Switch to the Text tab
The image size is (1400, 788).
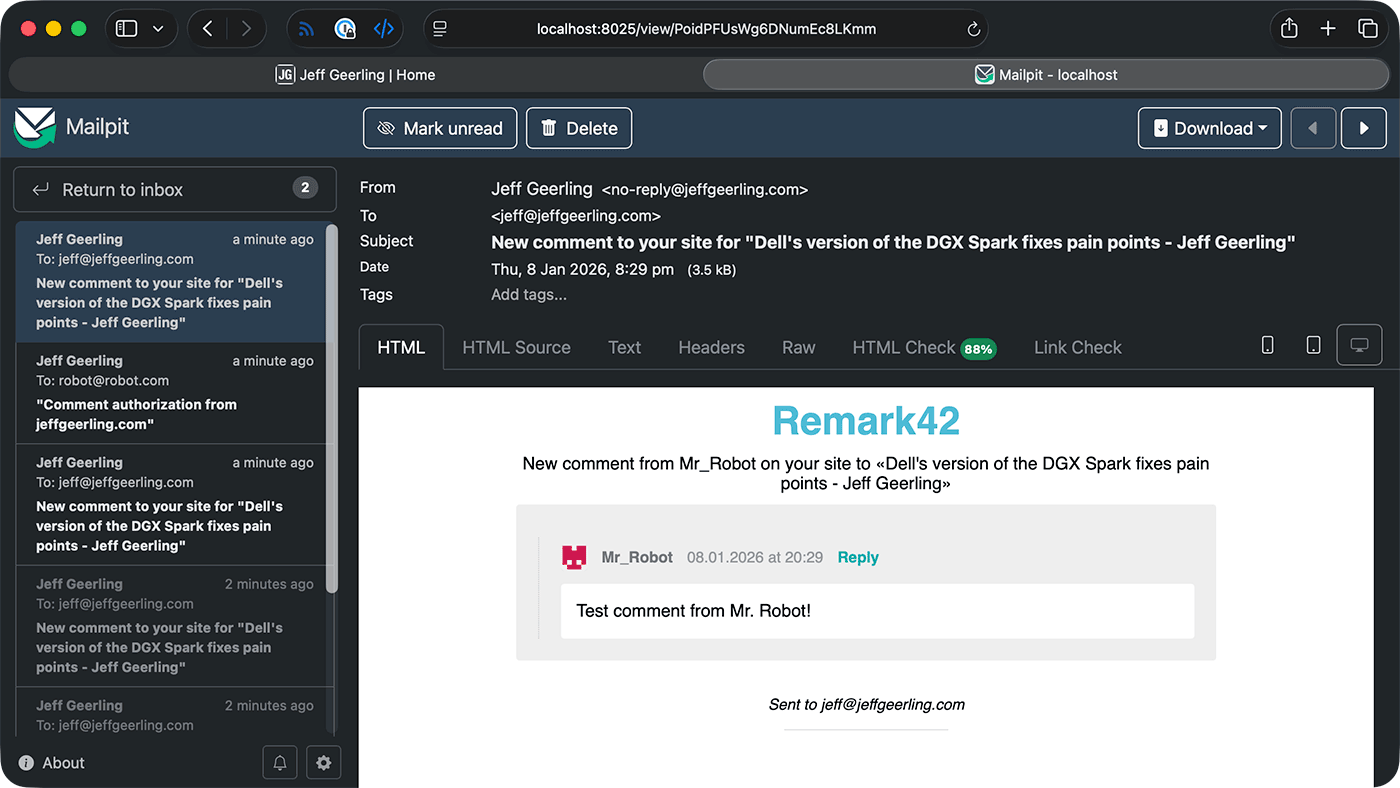pos(624,347)
